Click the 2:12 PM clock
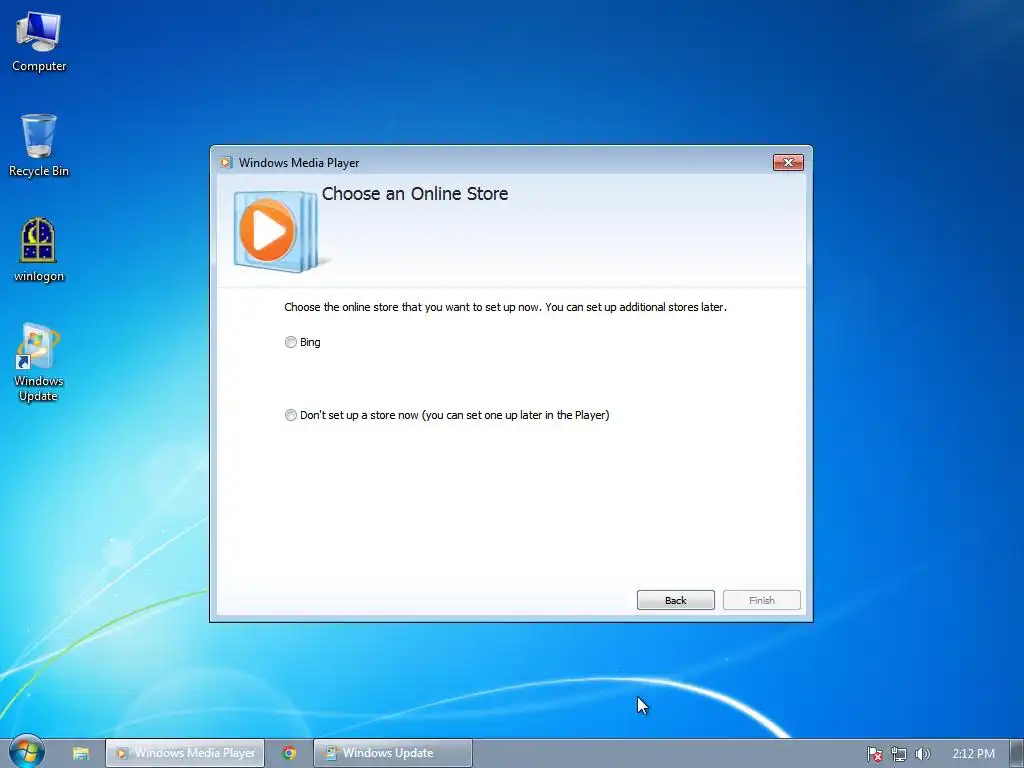The width and height of the screenshot is (1024, 768). coord(973,754)
